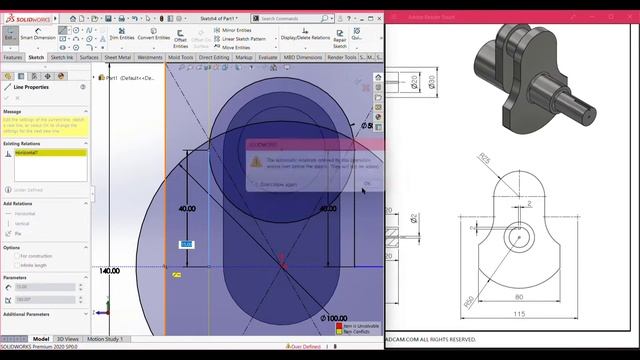The image size is (640, 360).
Task: Click the 140.00 dimension in the sketch
Action: tap(109, 271)
